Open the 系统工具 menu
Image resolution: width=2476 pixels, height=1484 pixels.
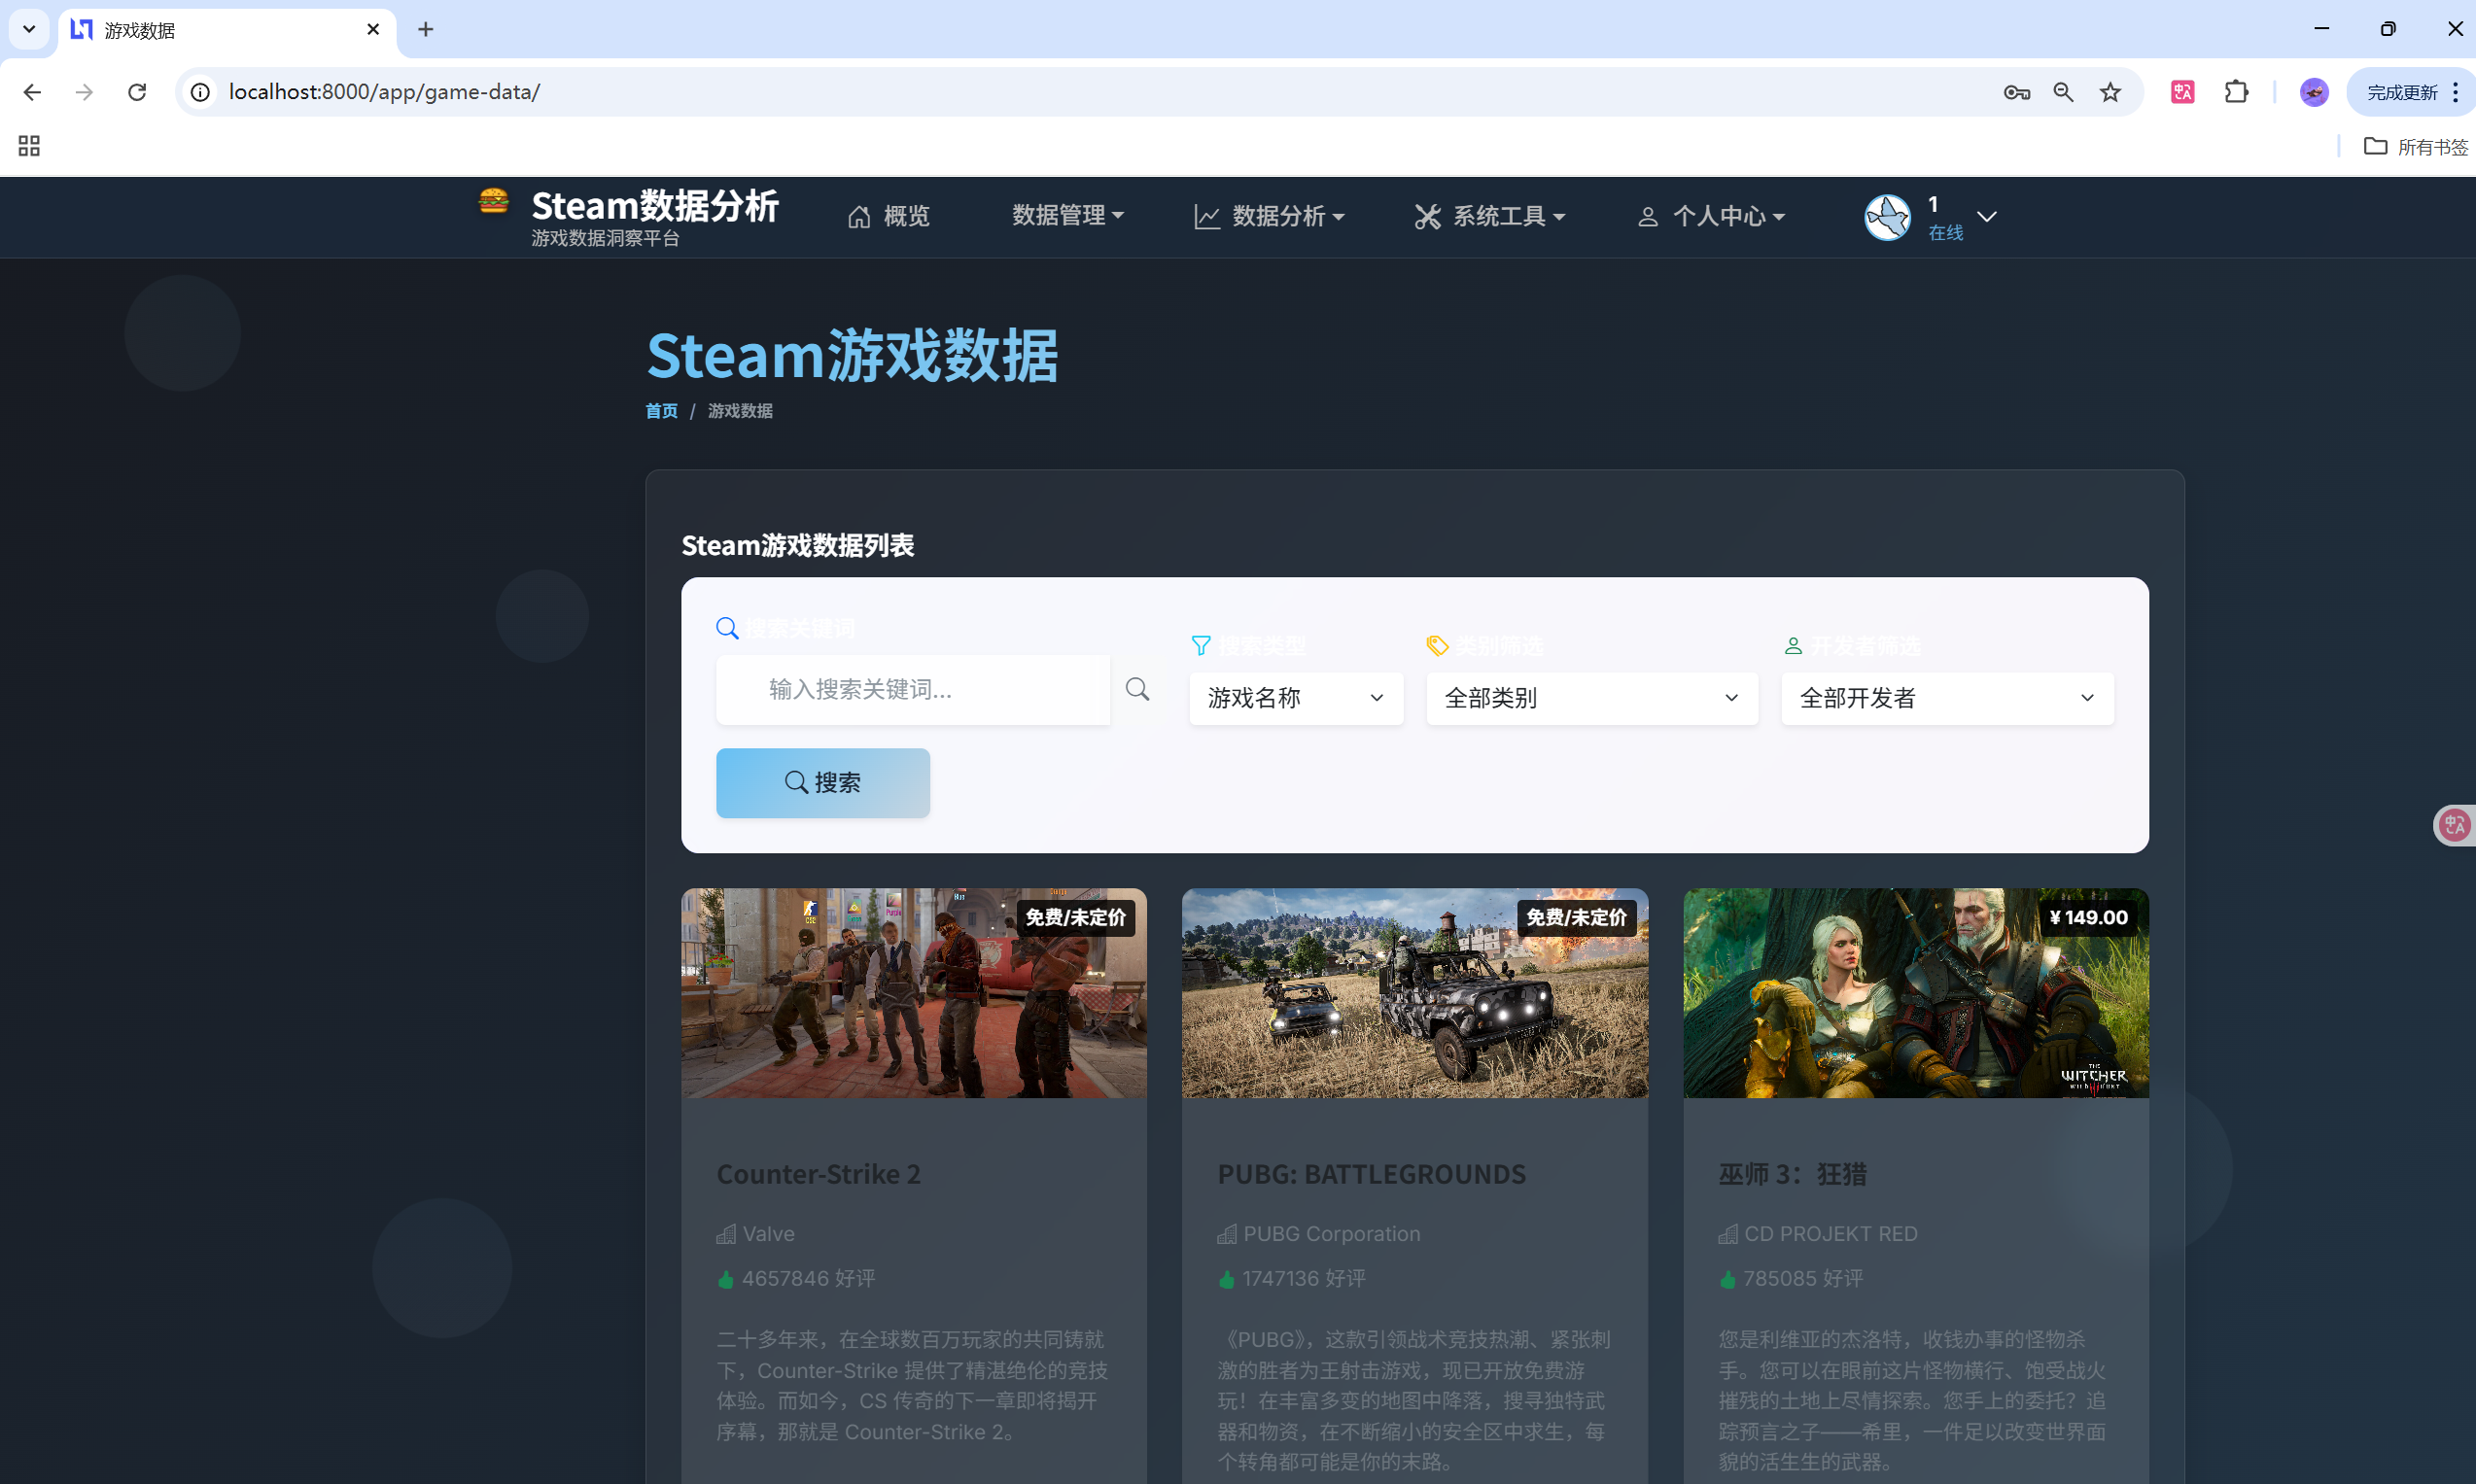[1489, 216]
